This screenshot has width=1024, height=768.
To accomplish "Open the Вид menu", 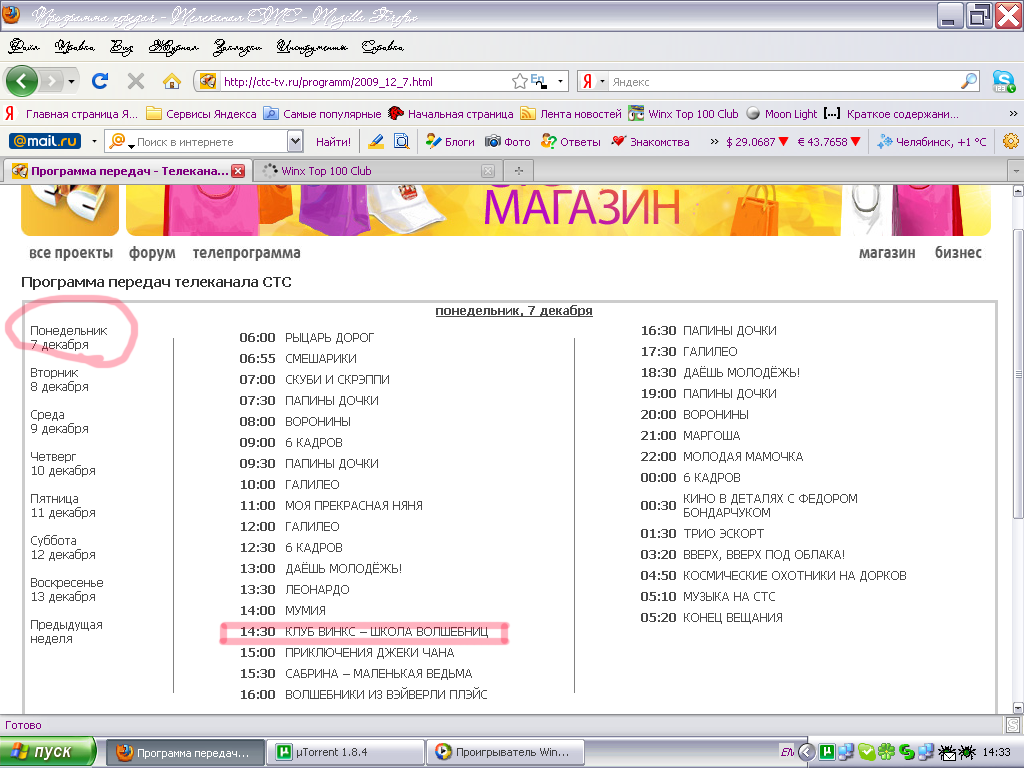I will pos(121,47).
